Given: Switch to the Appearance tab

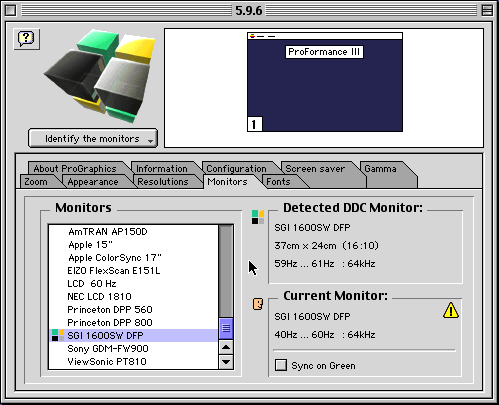Looking at the screenshot, I should click(93, 182).
